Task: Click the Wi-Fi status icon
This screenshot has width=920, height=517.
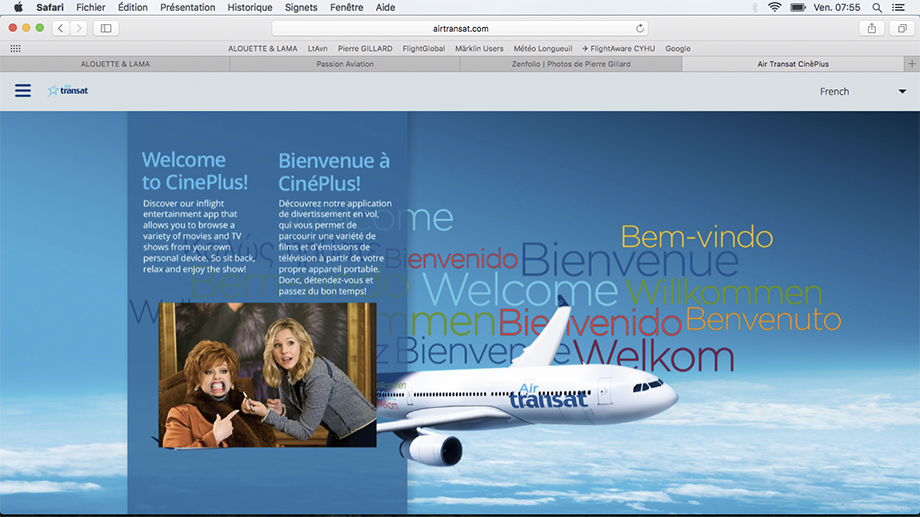Action: pos(774,8)
